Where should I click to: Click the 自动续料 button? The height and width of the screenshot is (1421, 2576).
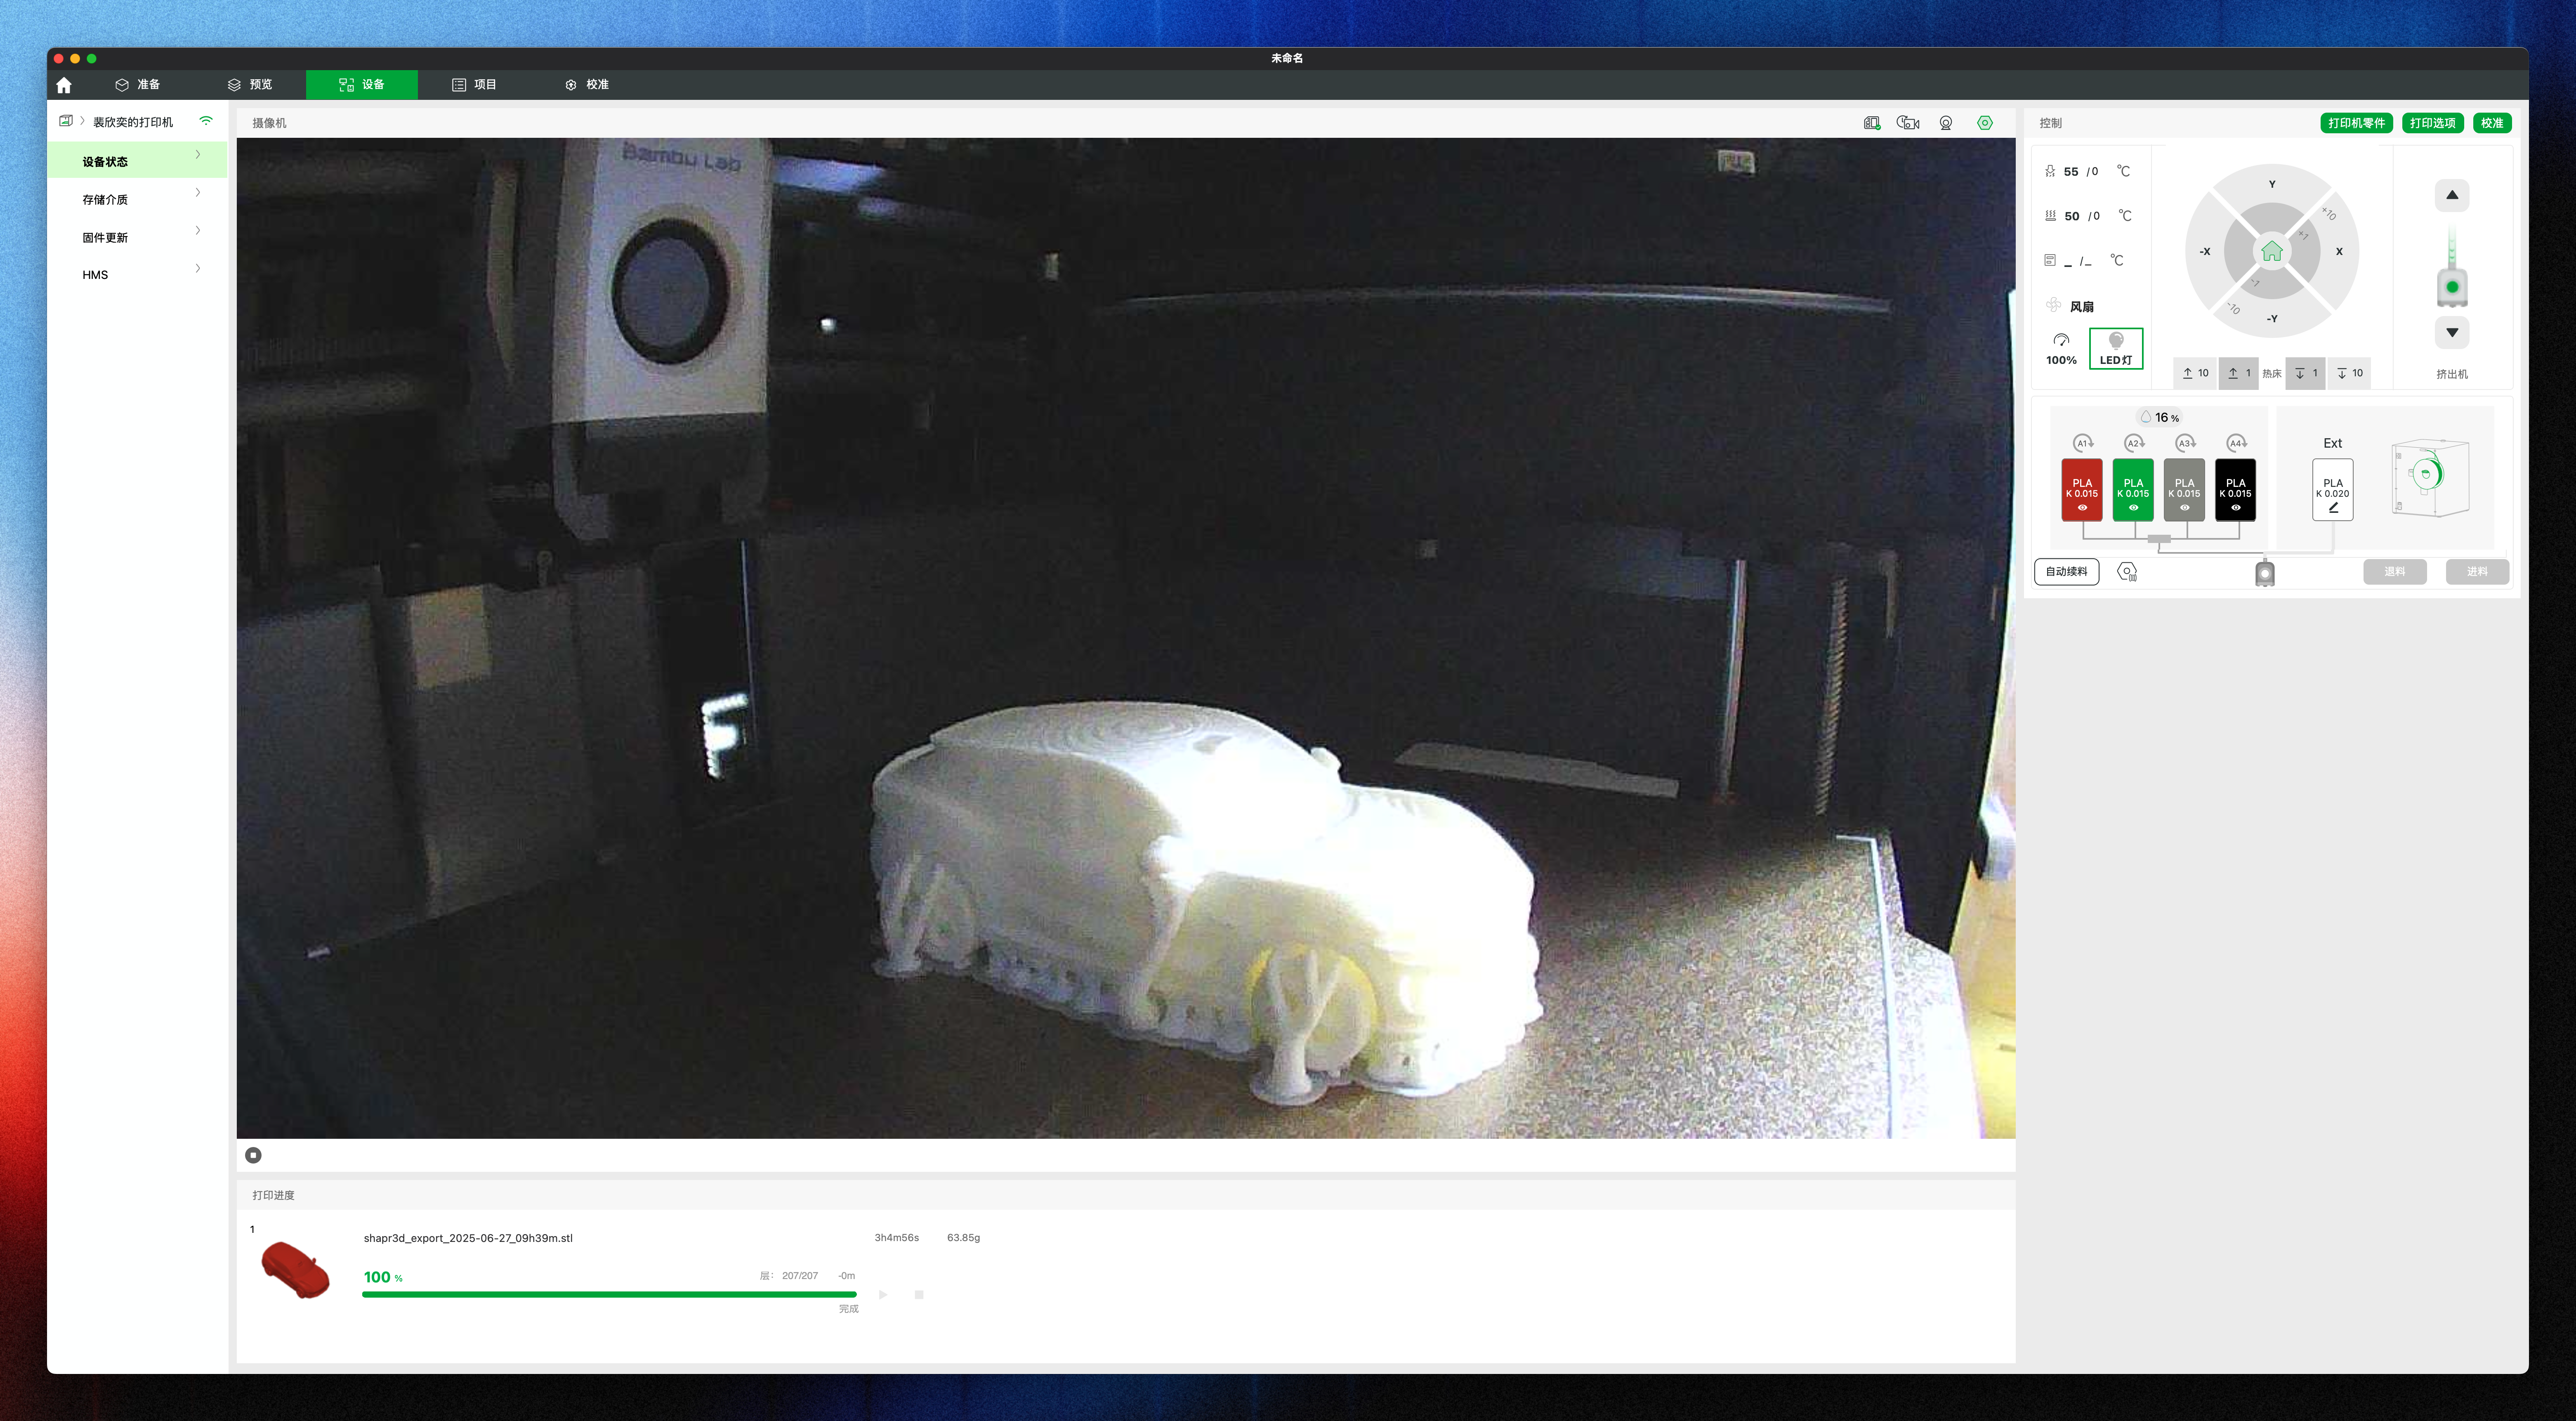[2066, 572]
